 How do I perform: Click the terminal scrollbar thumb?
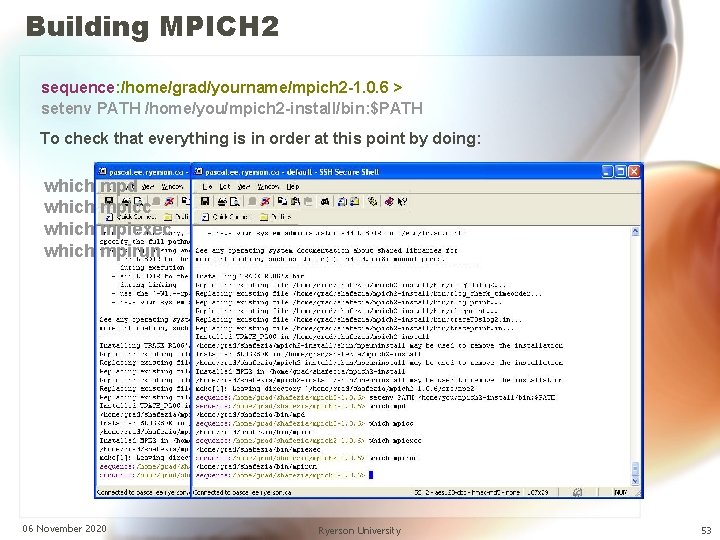(635, 469)
